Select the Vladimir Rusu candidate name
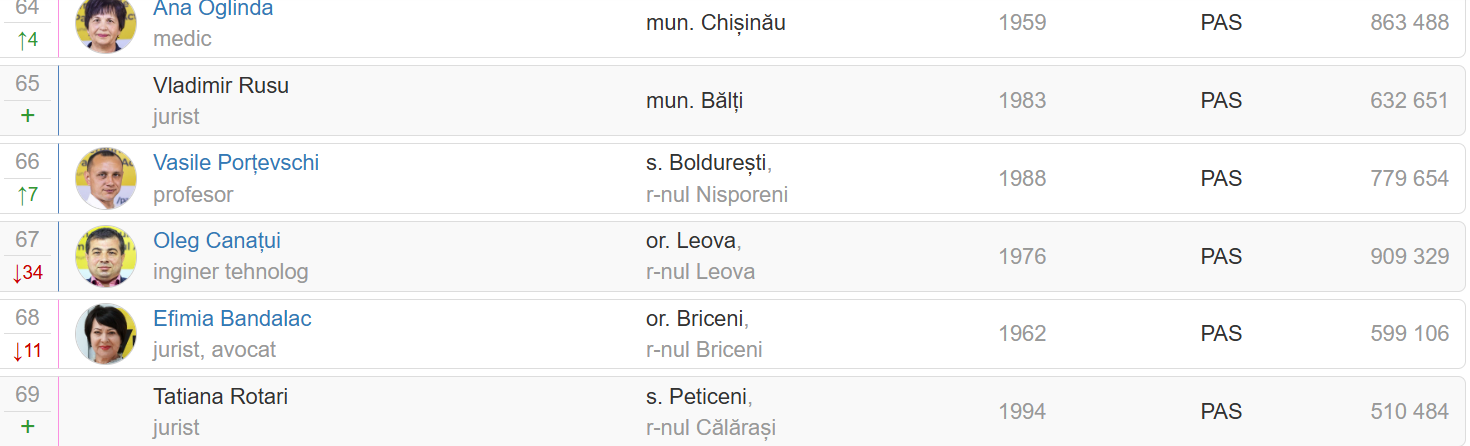Image resolution: width=1470 pixels, height=446 pixels. [221, 86]
